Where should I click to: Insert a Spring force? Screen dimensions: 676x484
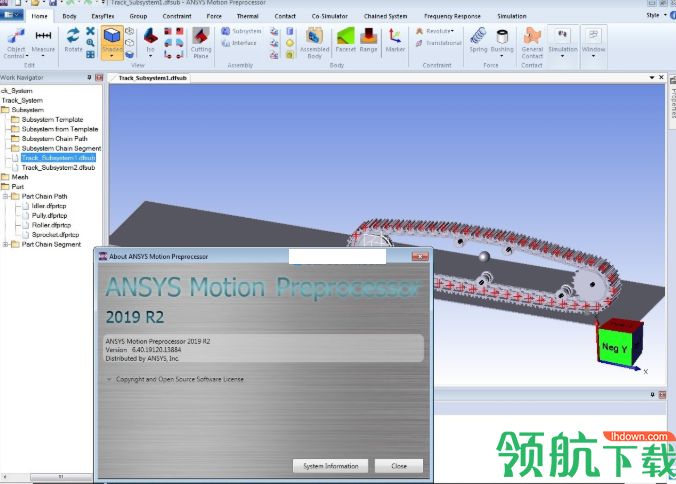[478, 40]
